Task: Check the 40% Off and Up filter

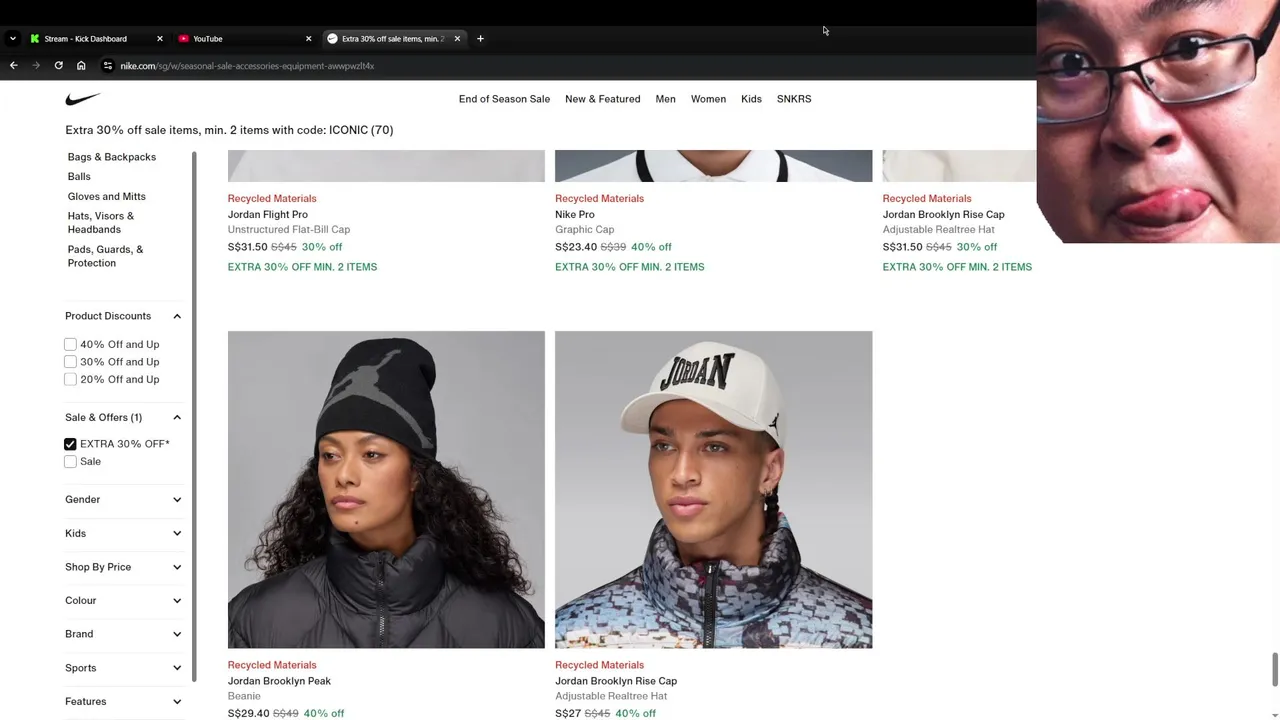Action: [x=70, y=344]
